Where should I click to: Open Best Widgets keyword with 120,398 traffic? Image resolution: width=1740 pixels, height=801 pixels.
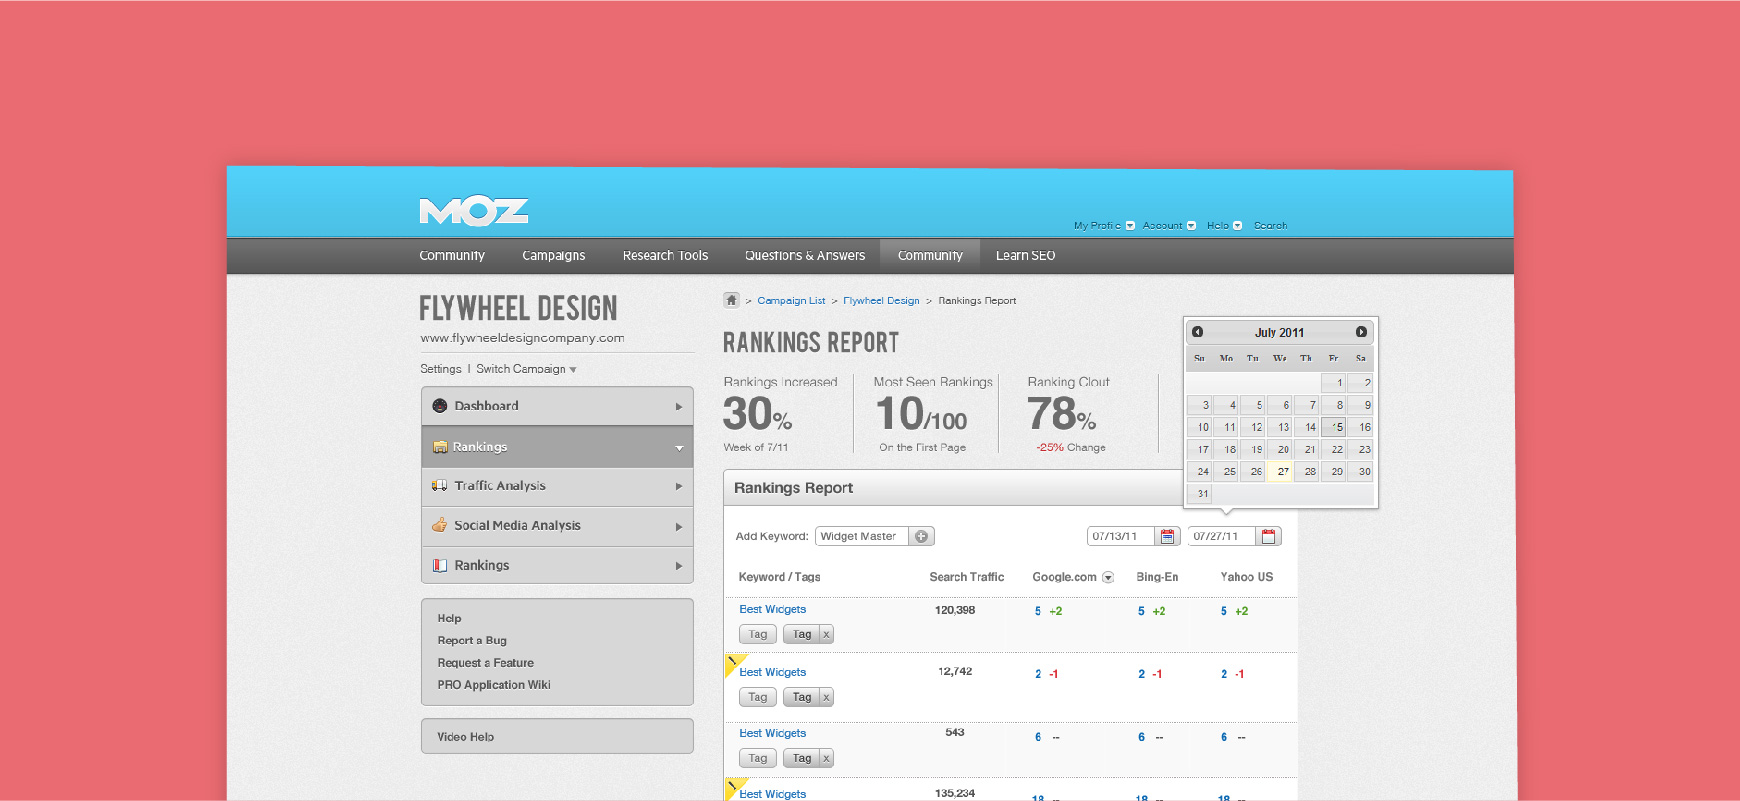pos(772,610)
